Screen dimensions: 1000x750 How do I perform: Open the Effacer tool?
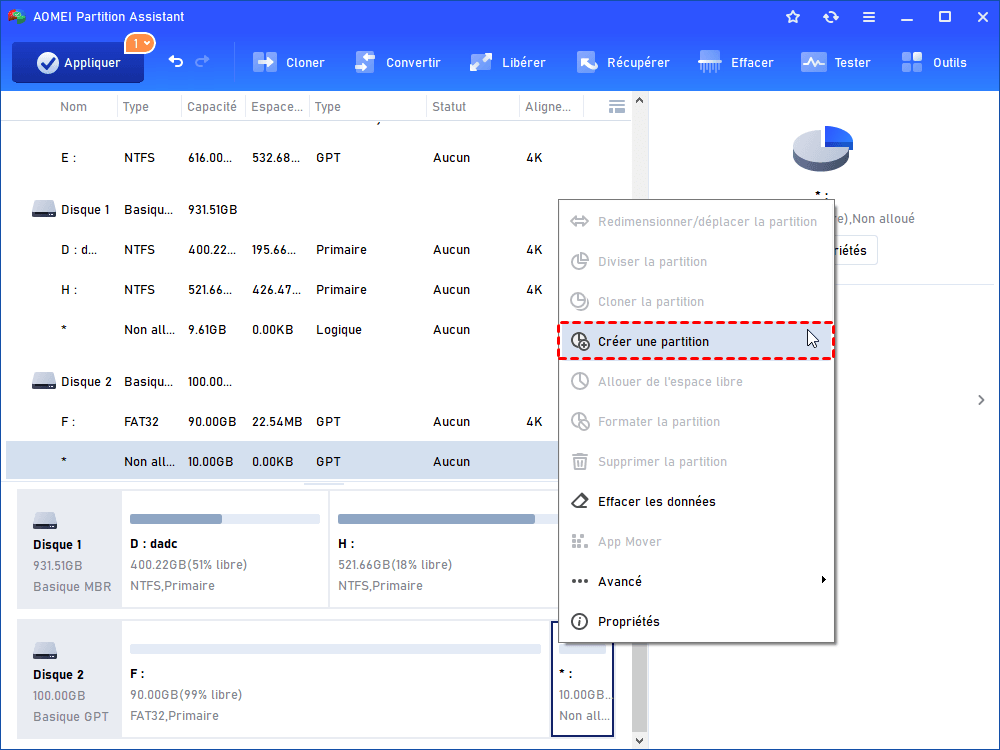point(735,62)
